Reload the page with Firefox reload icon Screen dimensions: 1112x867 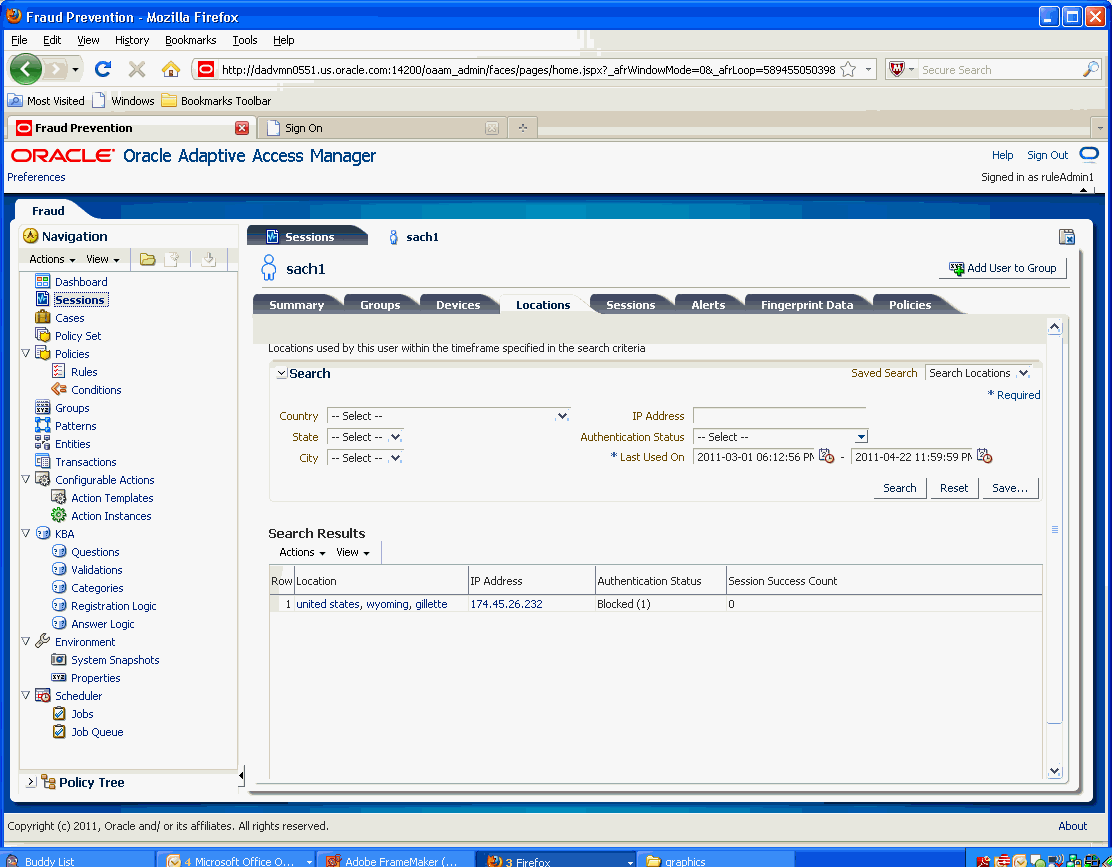(x=103, y=68)
